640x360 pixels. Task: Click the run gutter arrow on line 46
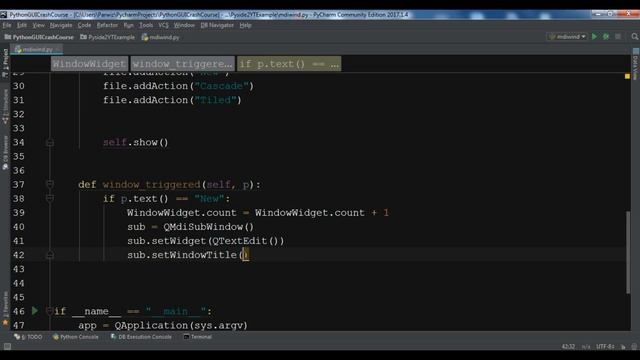pos(35,311)
